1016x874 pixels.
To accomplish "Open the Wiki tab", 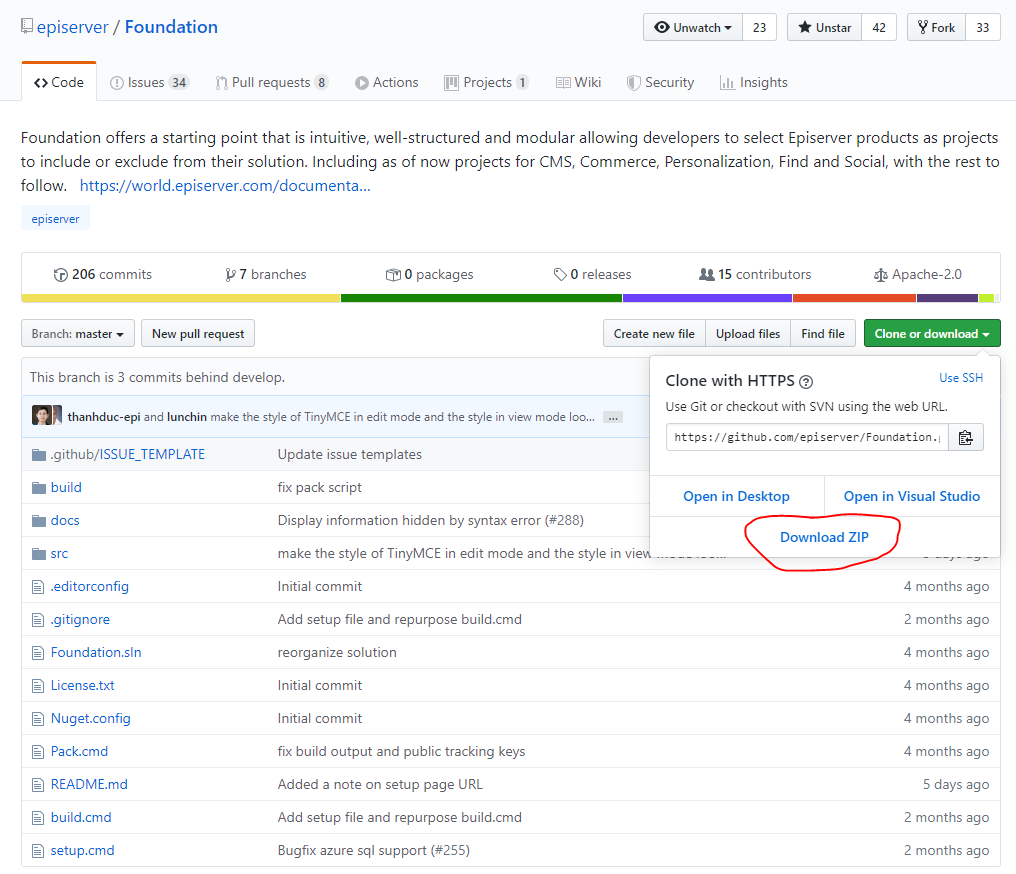I will (579, 82).
